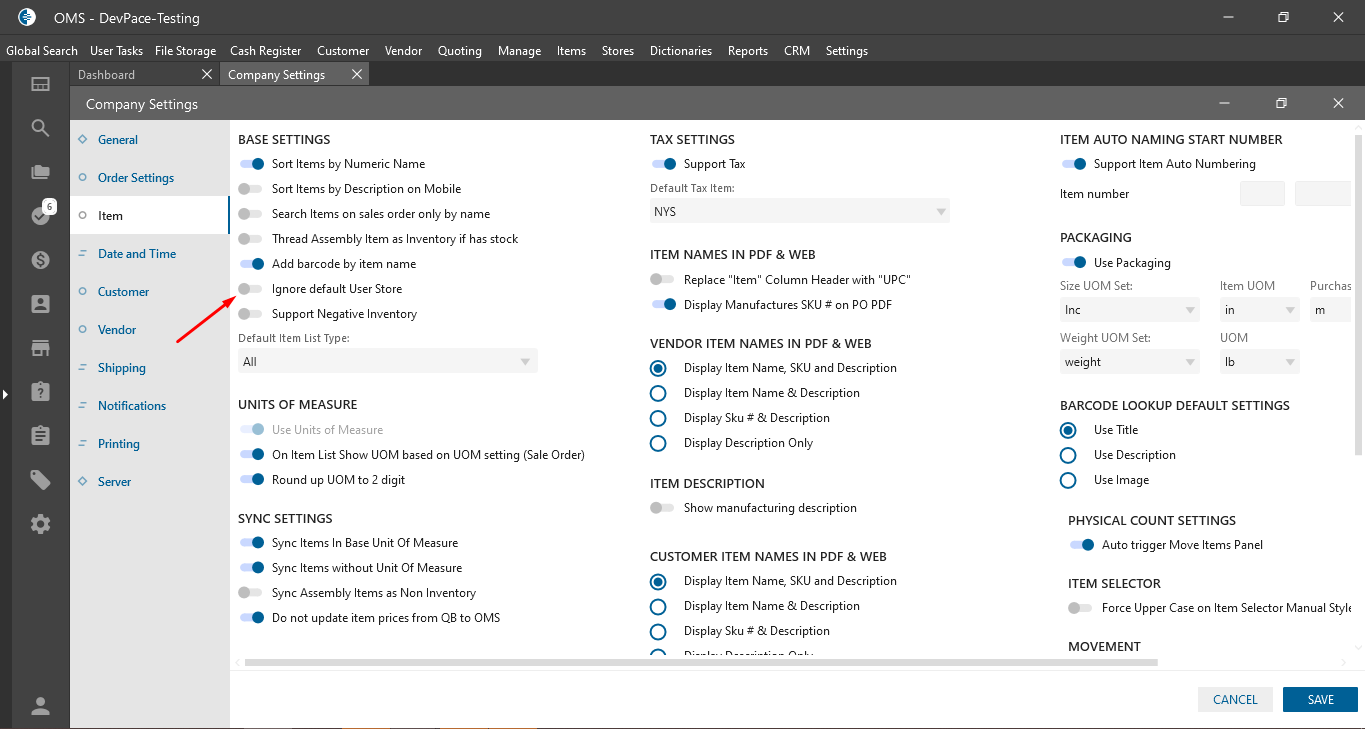Enable Ignore default User Store toggle
The image size is (1365, 729).
click(251, 289)
